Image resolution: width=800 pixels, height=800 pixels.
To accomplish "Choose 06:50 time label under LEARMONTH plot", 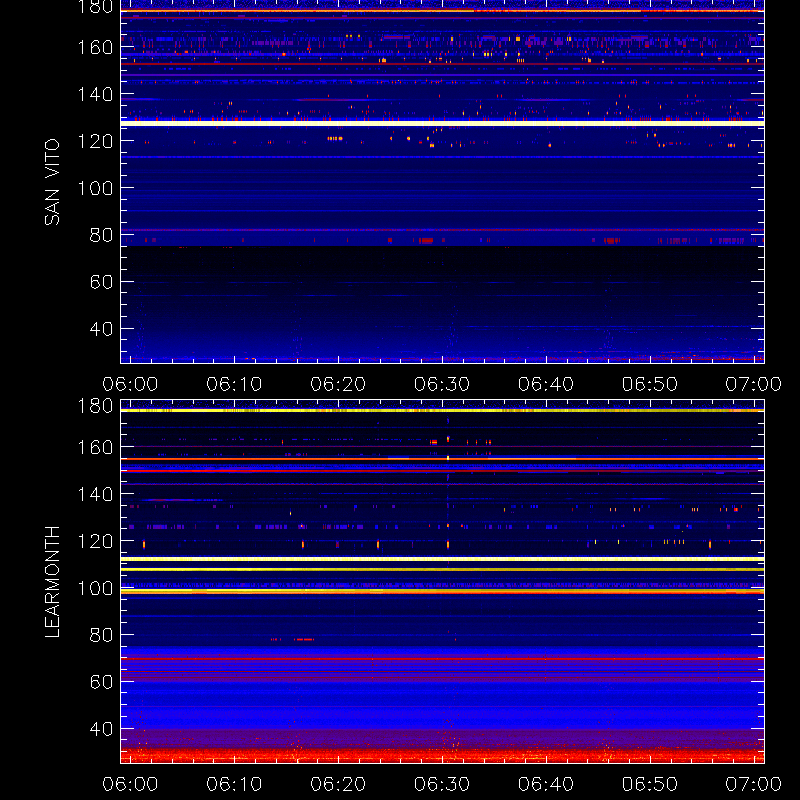I will [x=650, y=784].
